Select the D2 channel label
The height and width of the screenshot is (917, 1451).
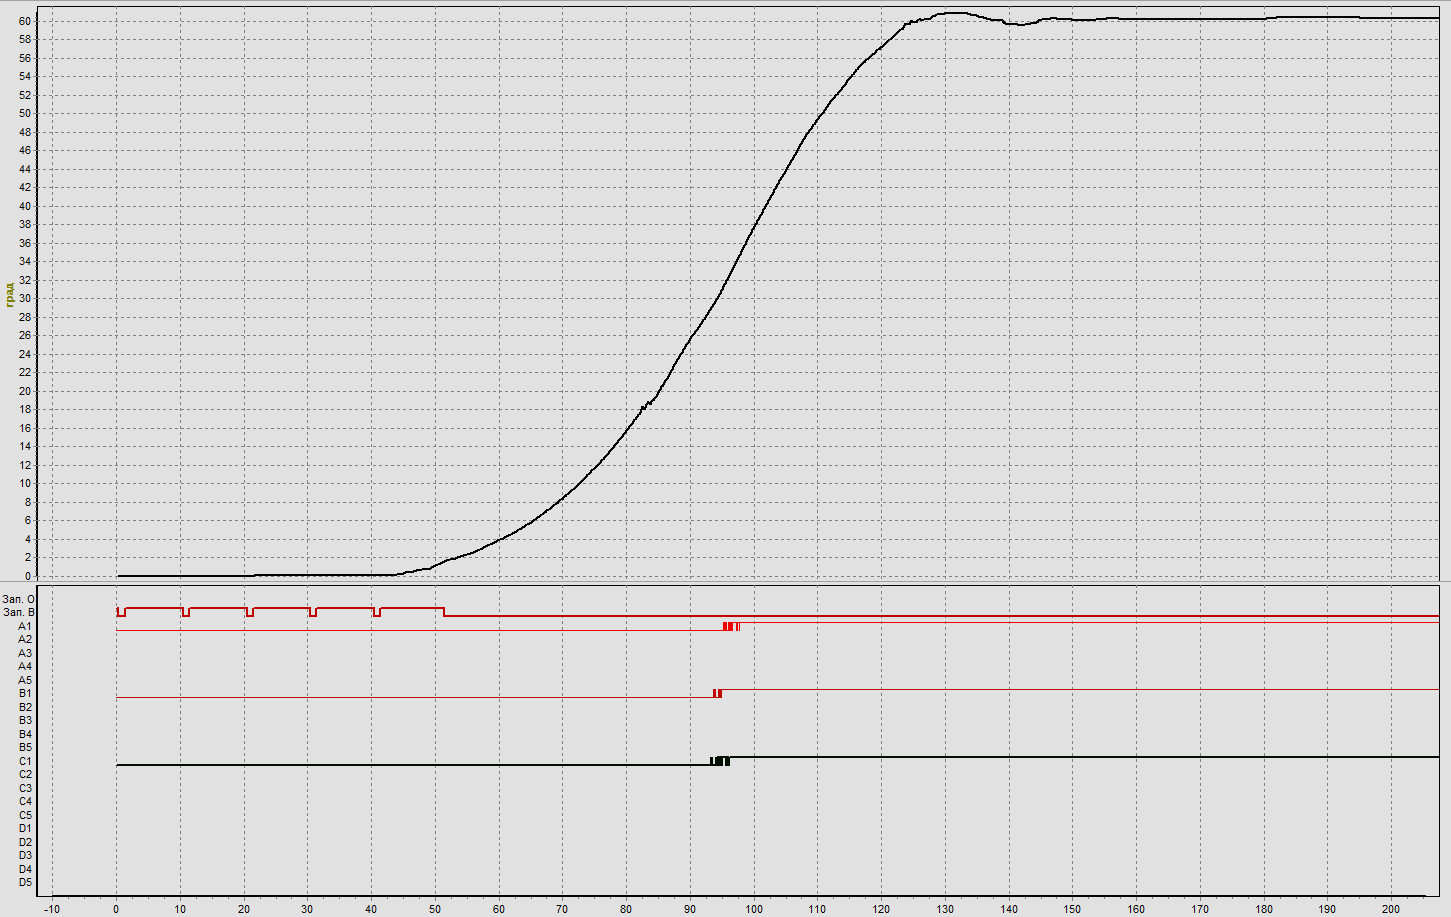(x=25, y=842)
